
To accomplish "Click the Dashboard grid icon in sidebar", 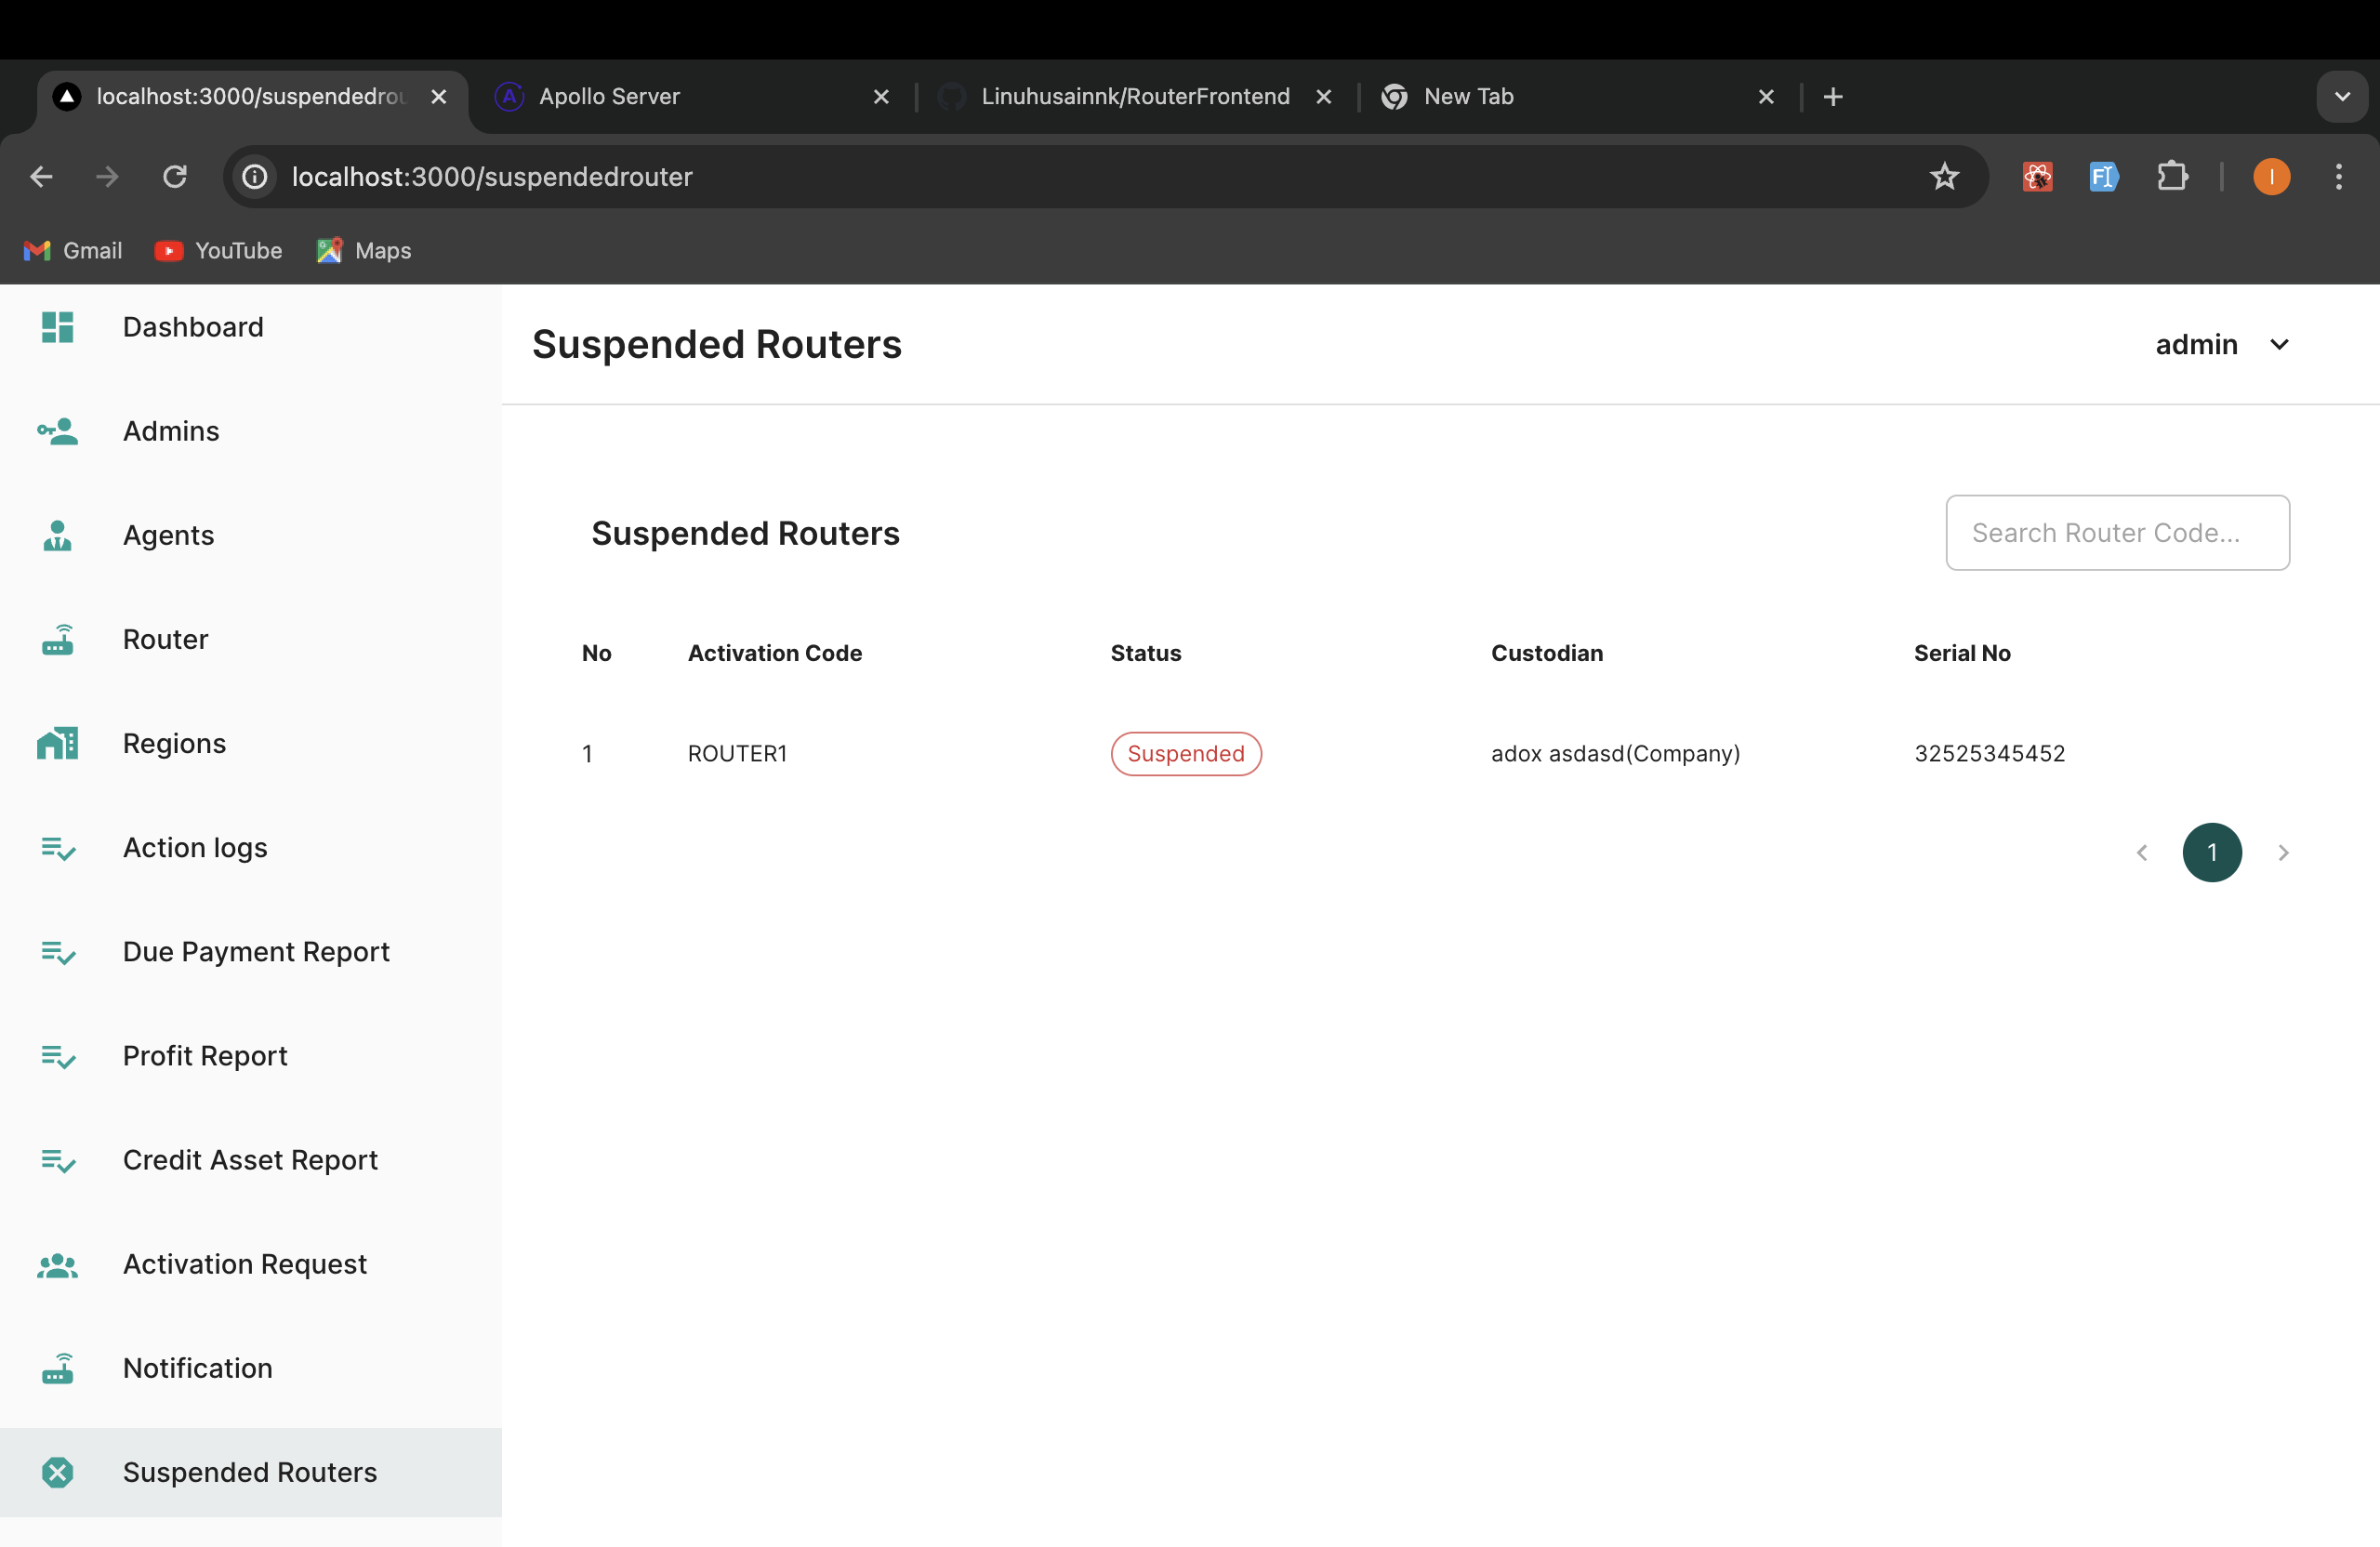I will 57,327.
